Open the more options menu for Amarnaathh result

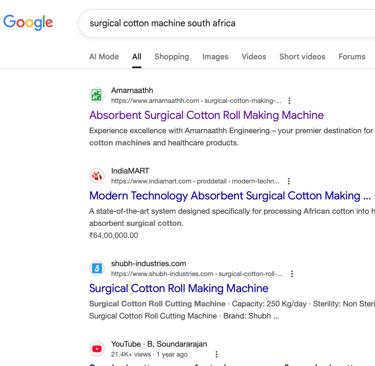[x=289, y=100]
